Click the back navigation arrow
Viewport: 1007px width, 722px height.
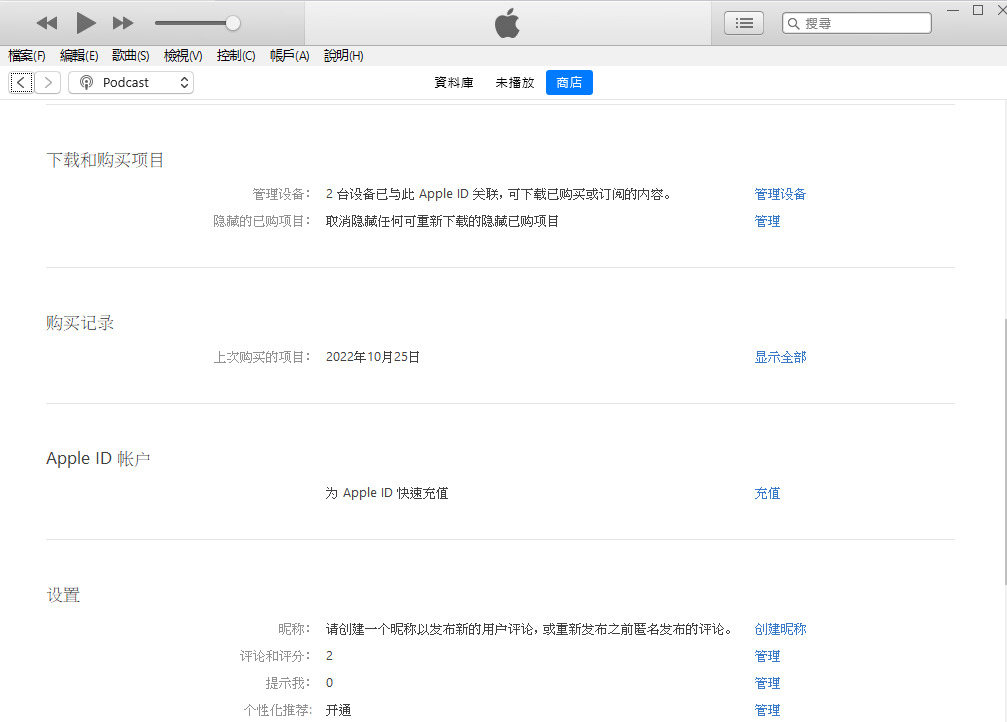pyautogui.click(x=21, y=83)
